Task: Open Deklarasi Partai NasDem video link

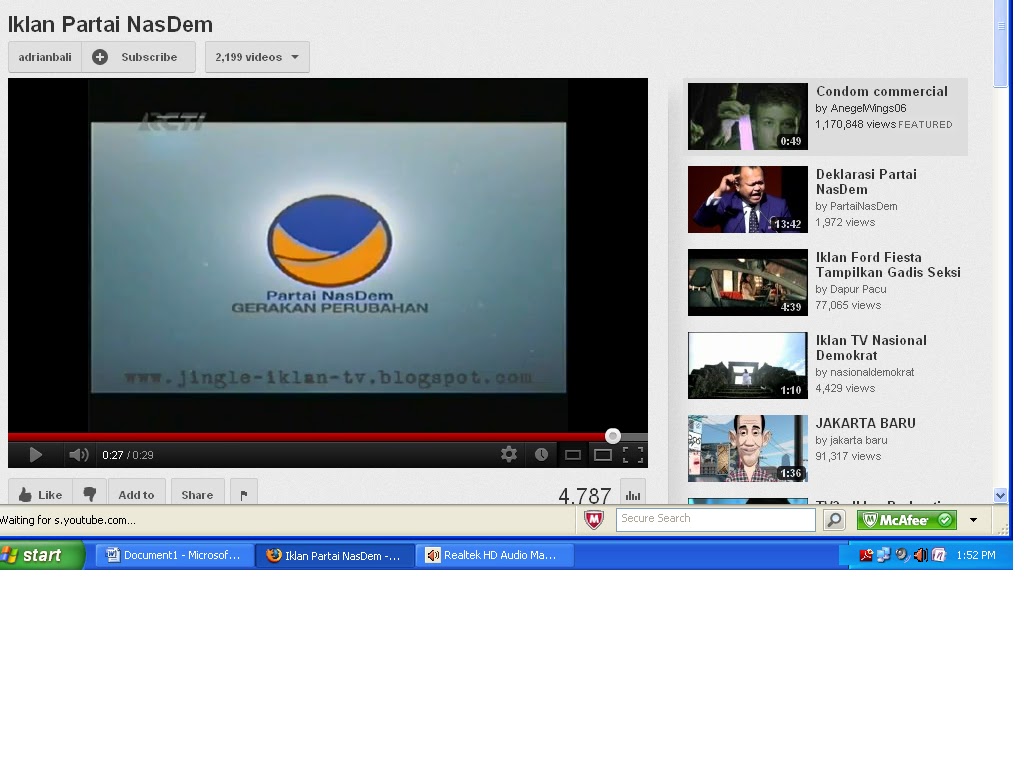Action: click(866, 182)
